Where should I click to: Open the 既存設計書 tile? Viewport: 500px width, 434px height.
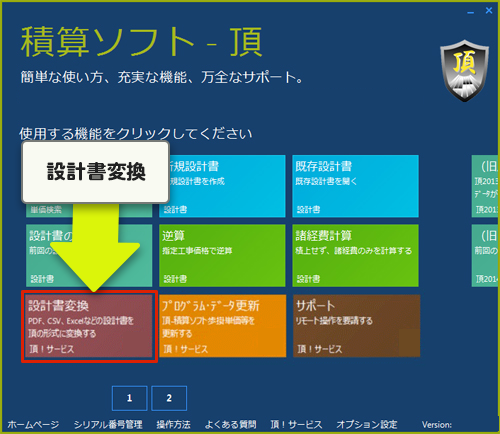(355, 186)
